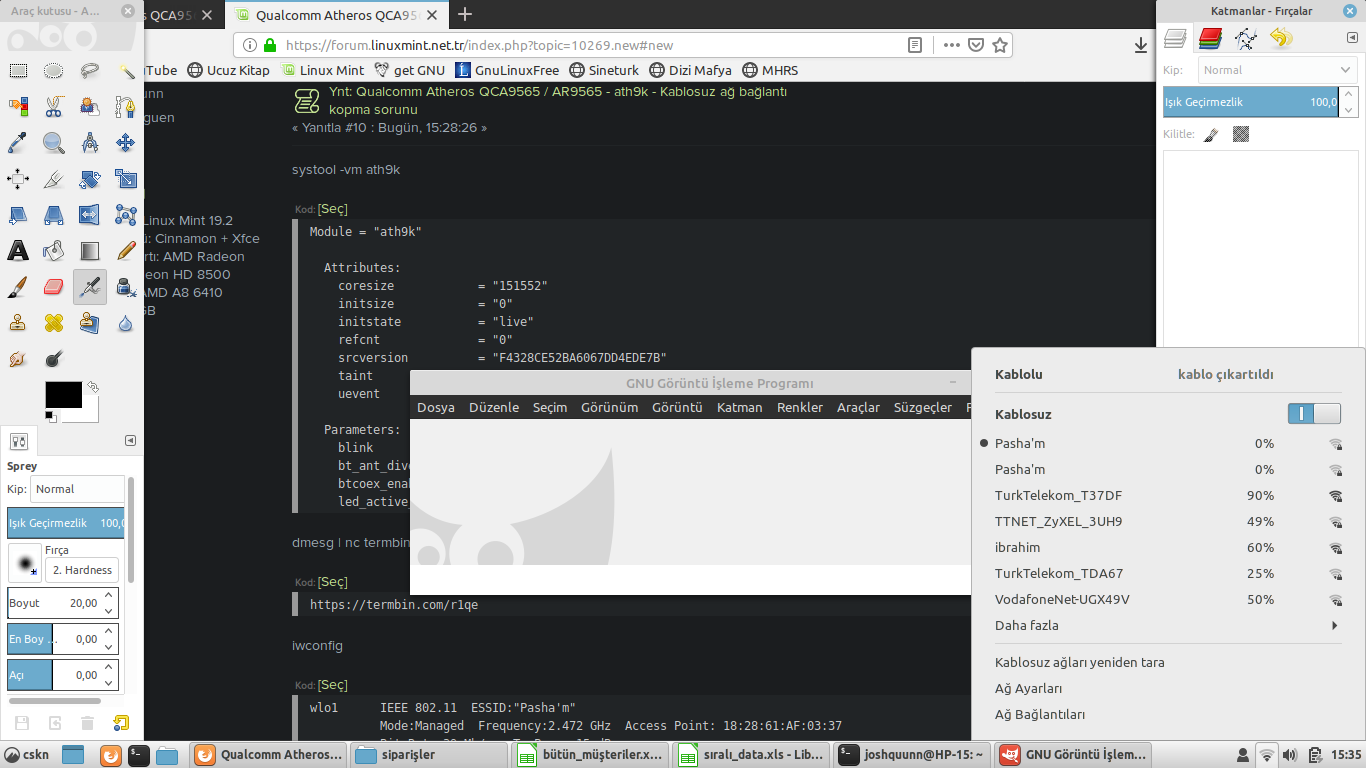
Task: Switch to the Paths tab in Katmanlar panel
Action: point(1246,39)
